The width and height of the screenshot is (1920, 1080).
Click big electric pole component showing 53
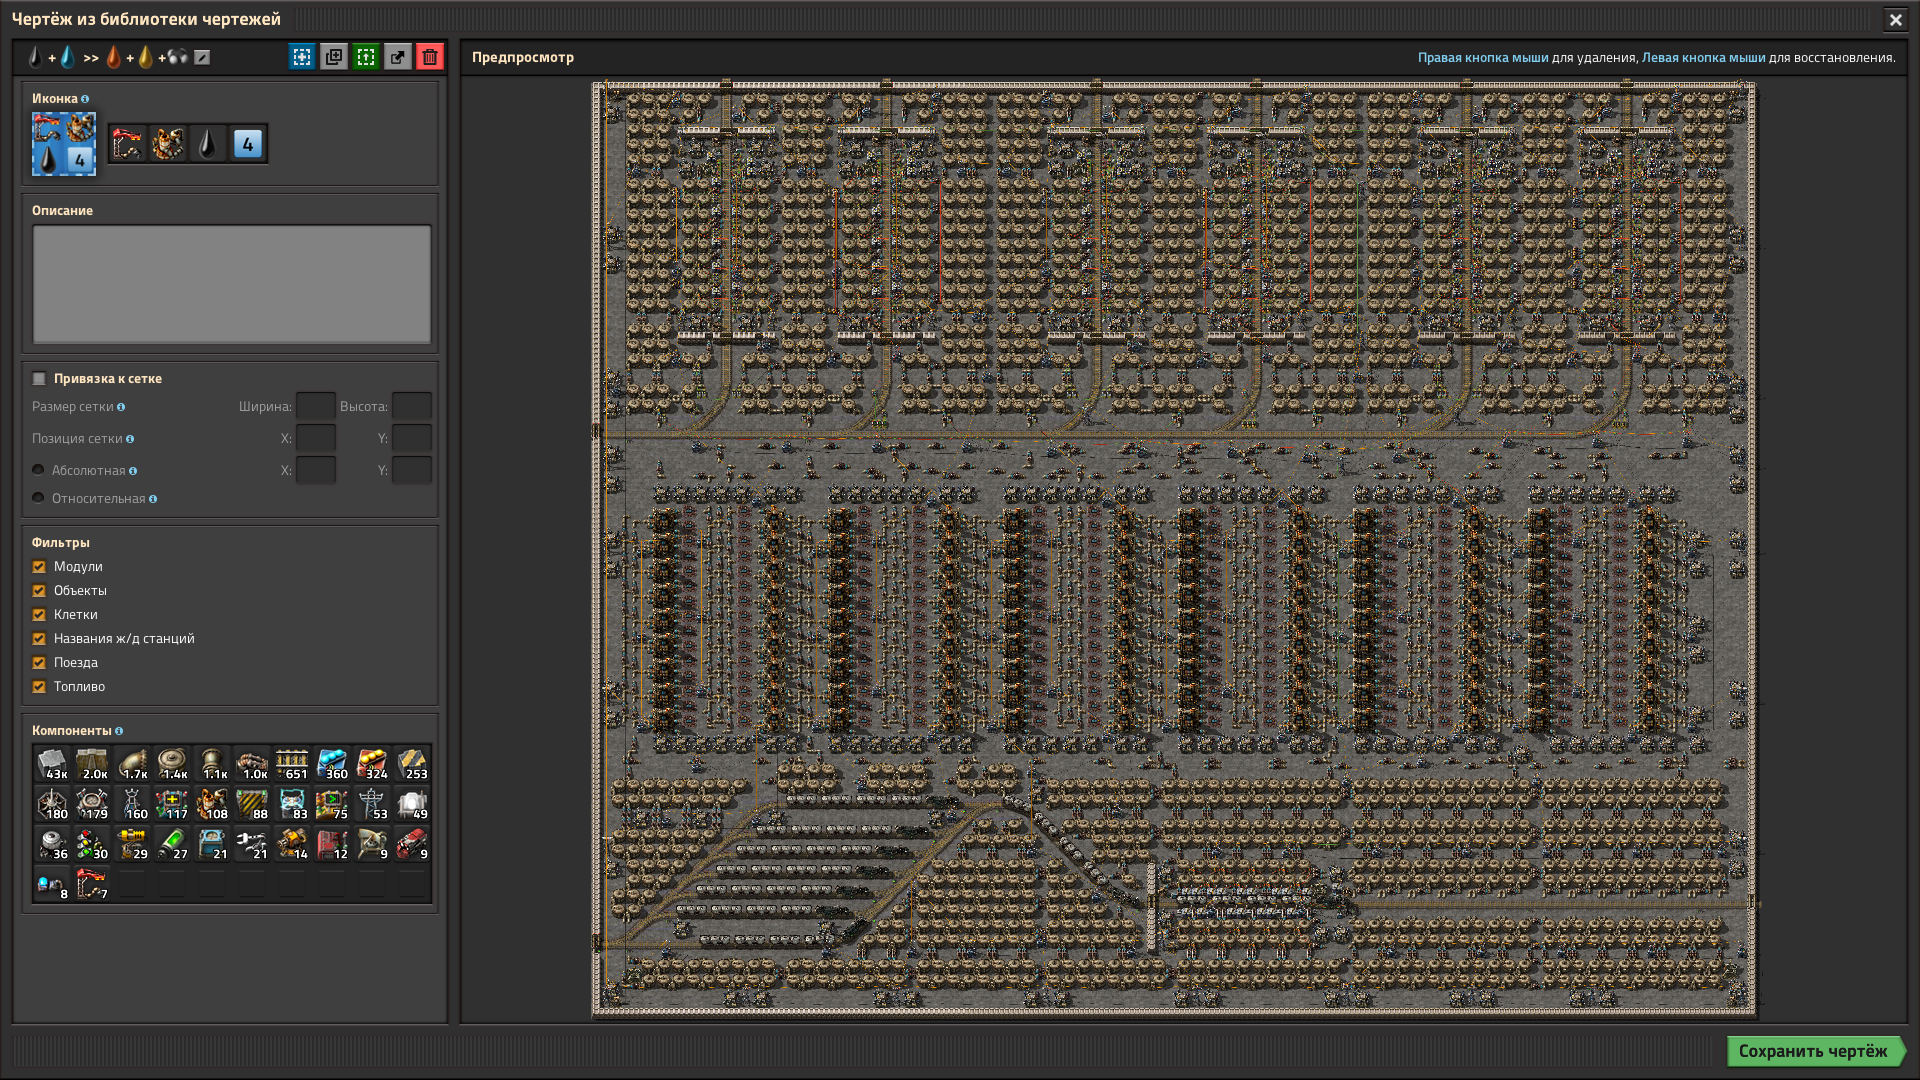point(372,804)
